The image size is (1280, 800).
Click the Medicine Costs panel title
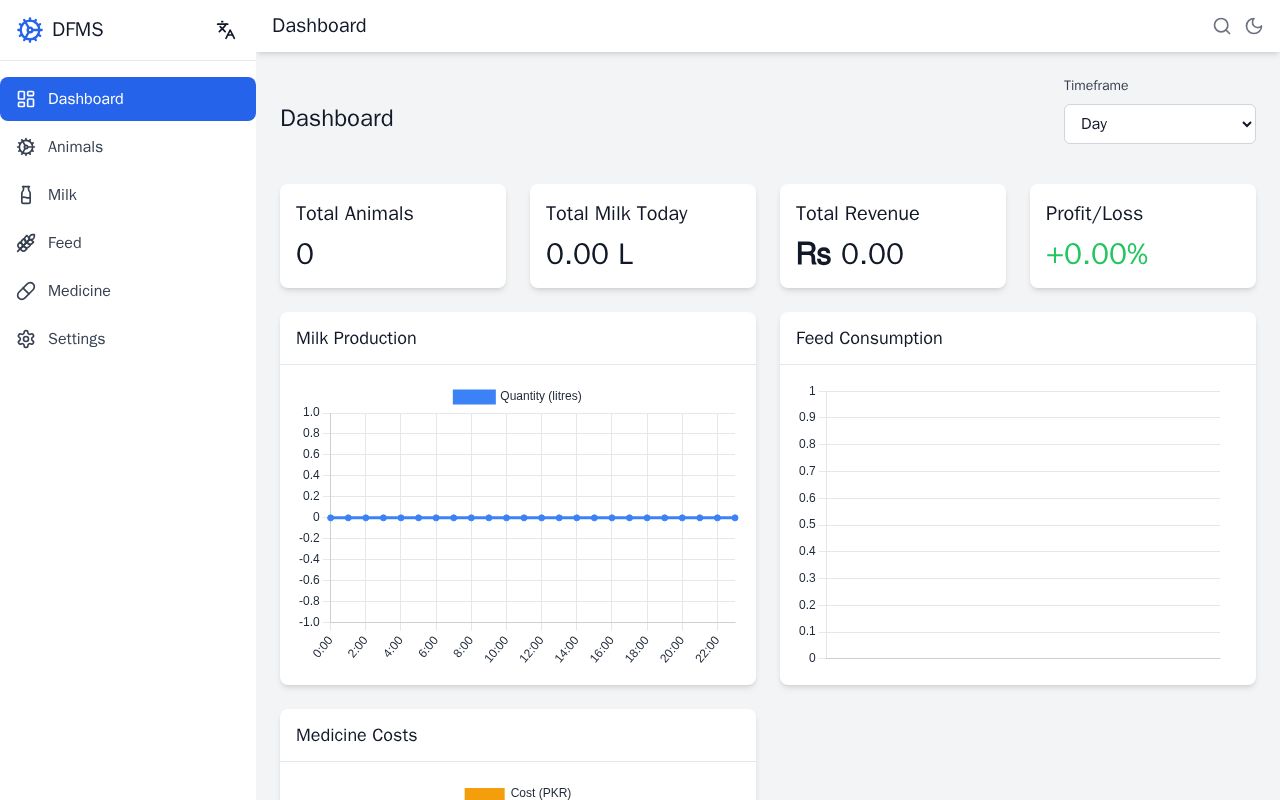pos(357,735)
